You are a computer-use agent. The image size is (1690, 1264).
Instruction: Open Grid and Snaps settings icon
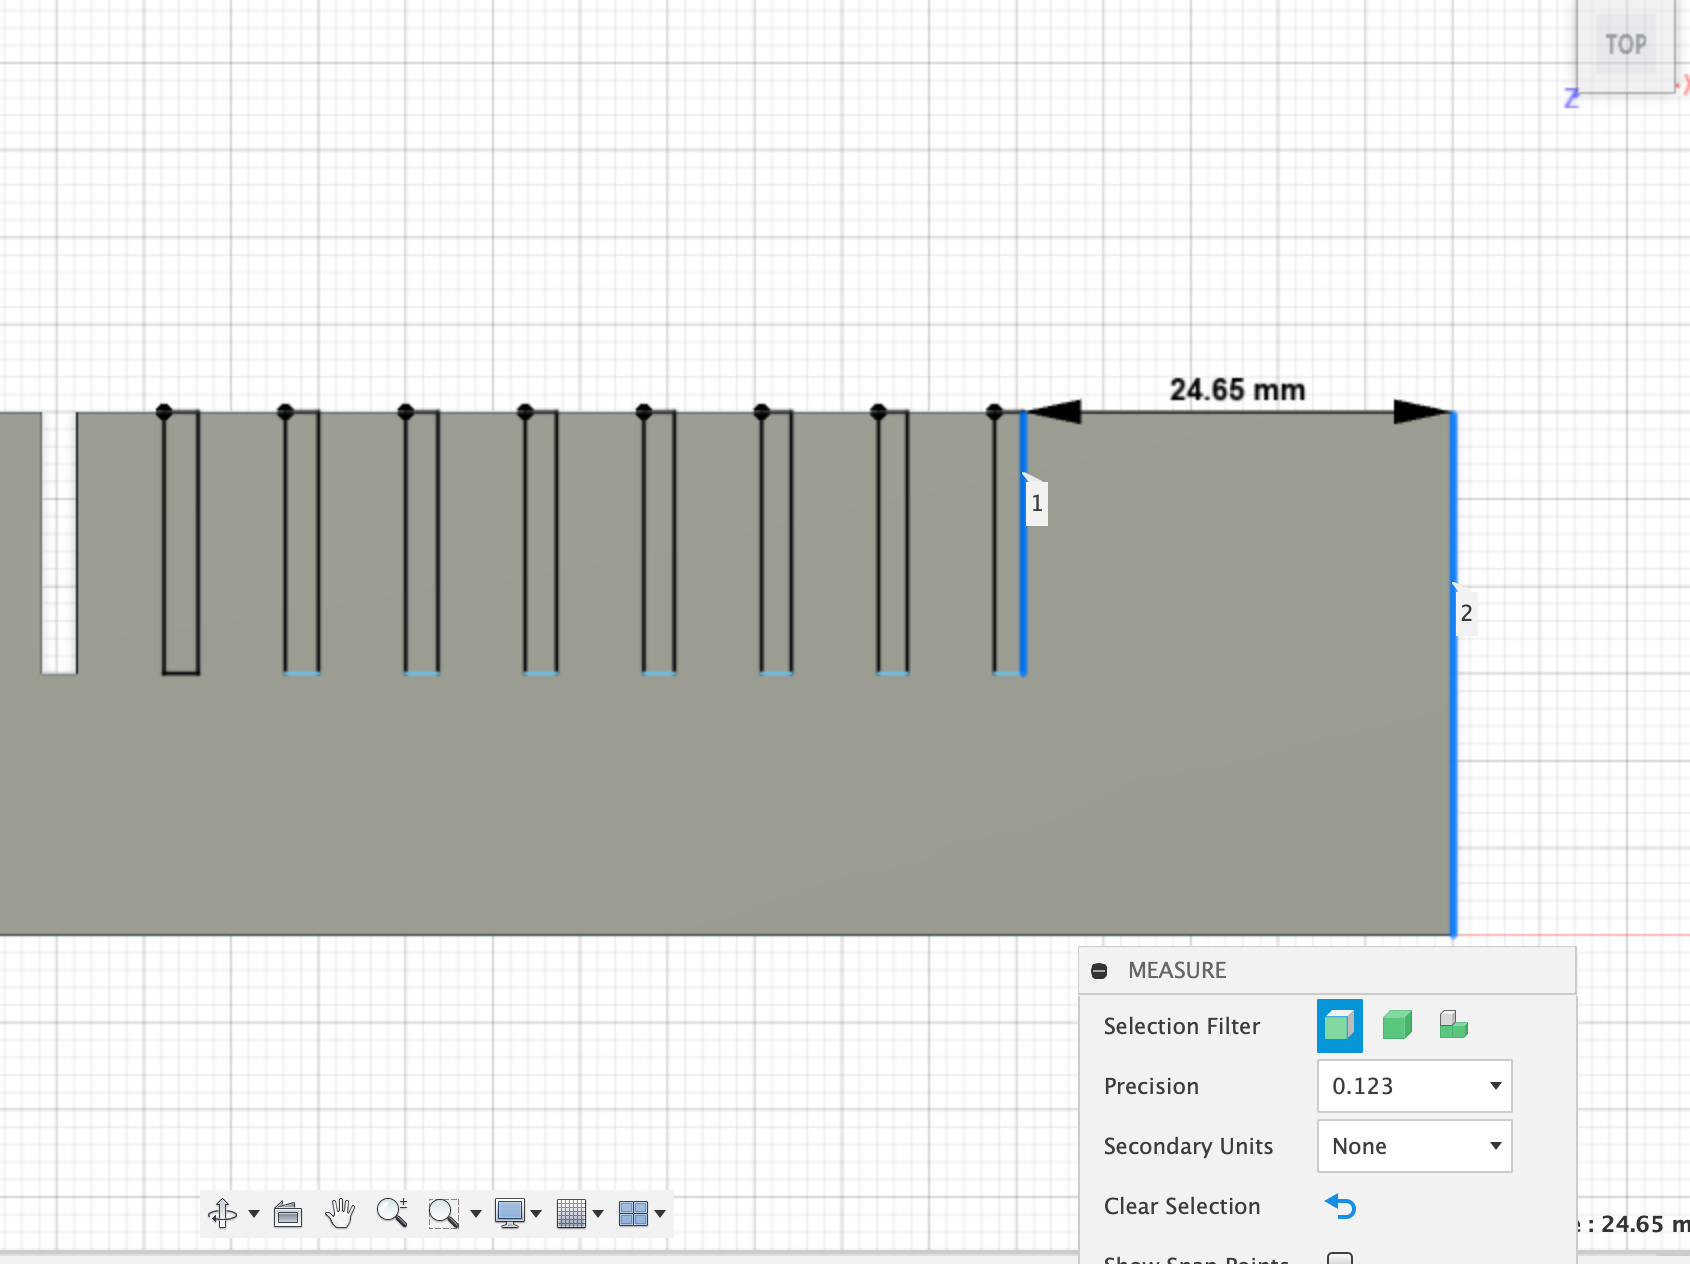pyautogui.click(x=571, y=1213)
